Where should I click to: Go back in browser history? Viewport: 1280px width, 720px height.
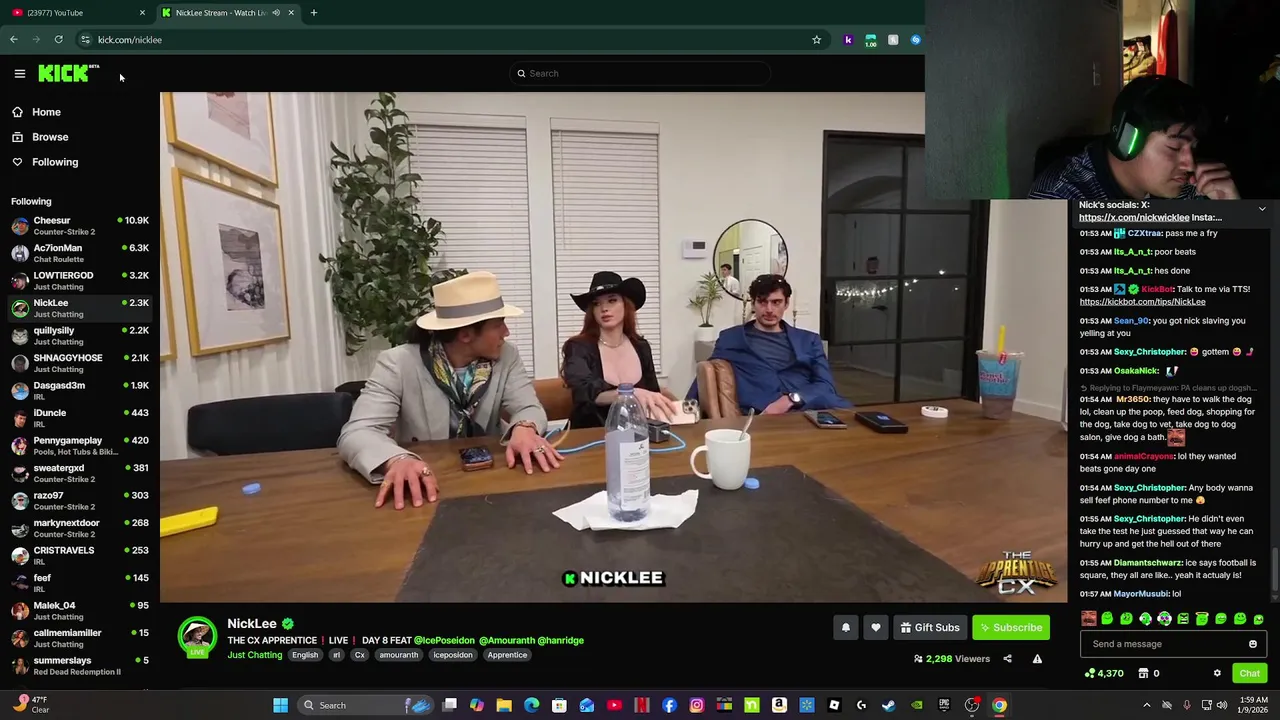click(x=14, y=40)
